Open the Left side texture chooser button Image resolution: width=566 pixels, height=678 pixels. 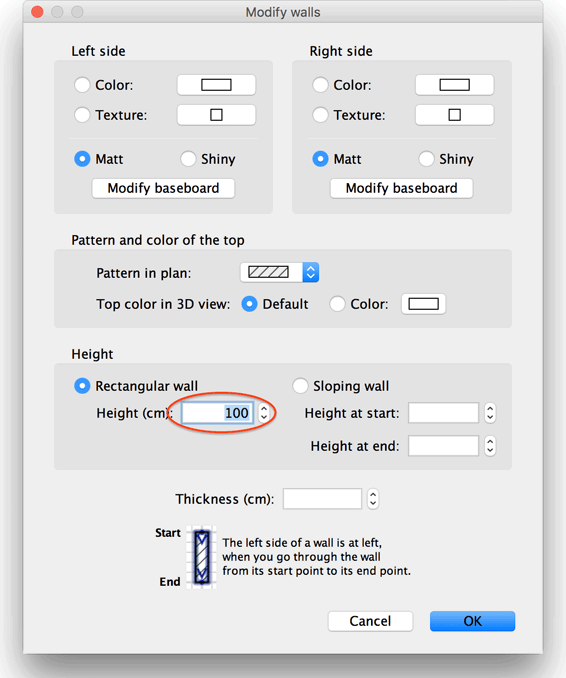216,115
